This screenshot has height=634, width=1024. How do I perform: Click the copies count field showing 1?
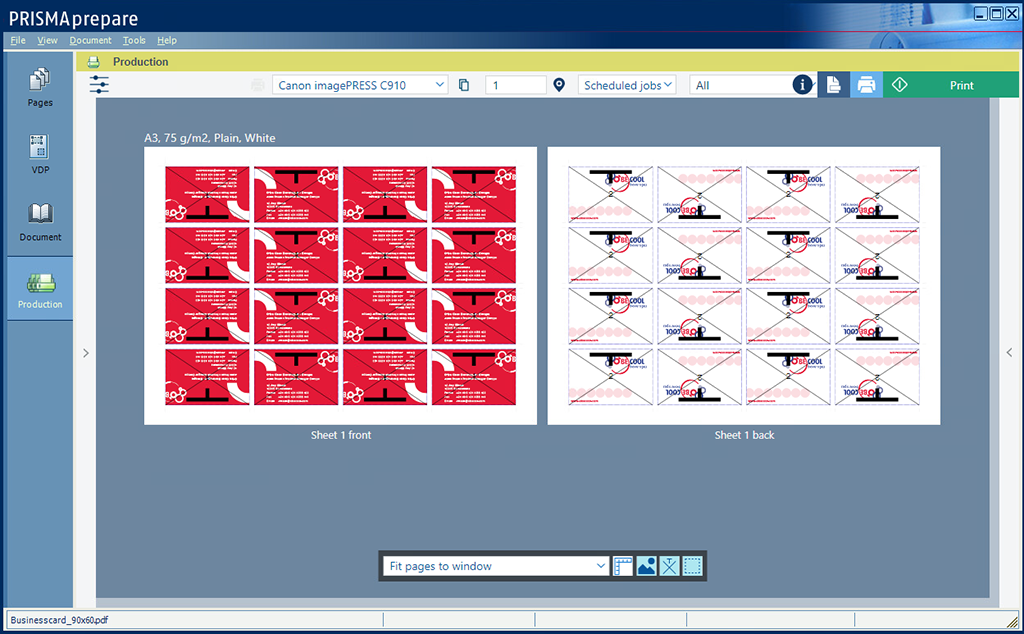click(516, 85)
